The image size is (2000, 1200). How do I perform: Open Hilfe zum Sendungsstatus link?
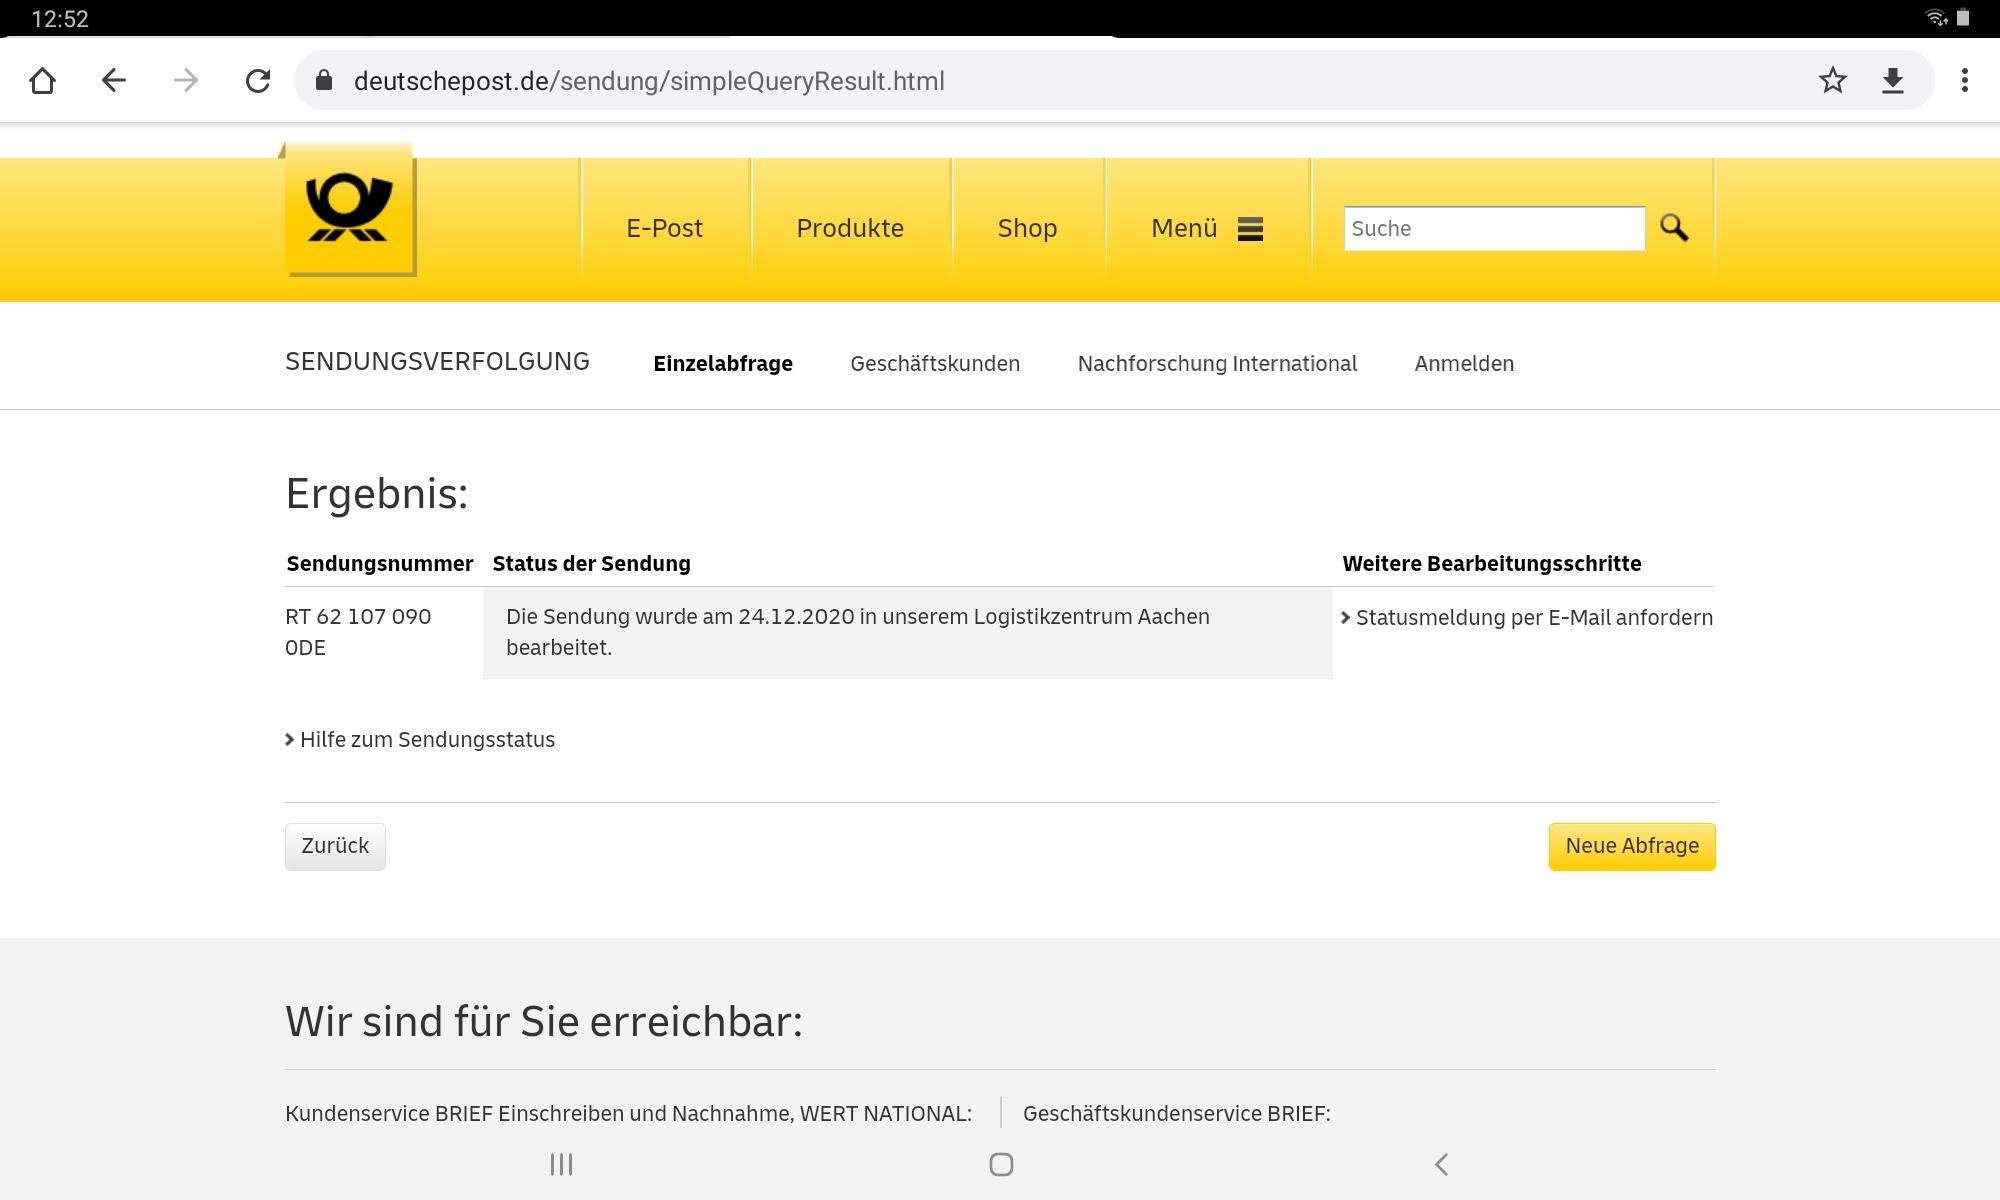[420, 740]
